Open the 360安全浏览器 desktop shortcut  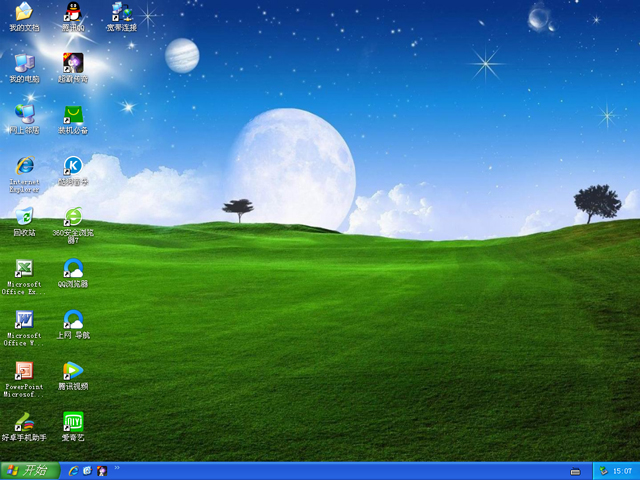pos(73,217)
